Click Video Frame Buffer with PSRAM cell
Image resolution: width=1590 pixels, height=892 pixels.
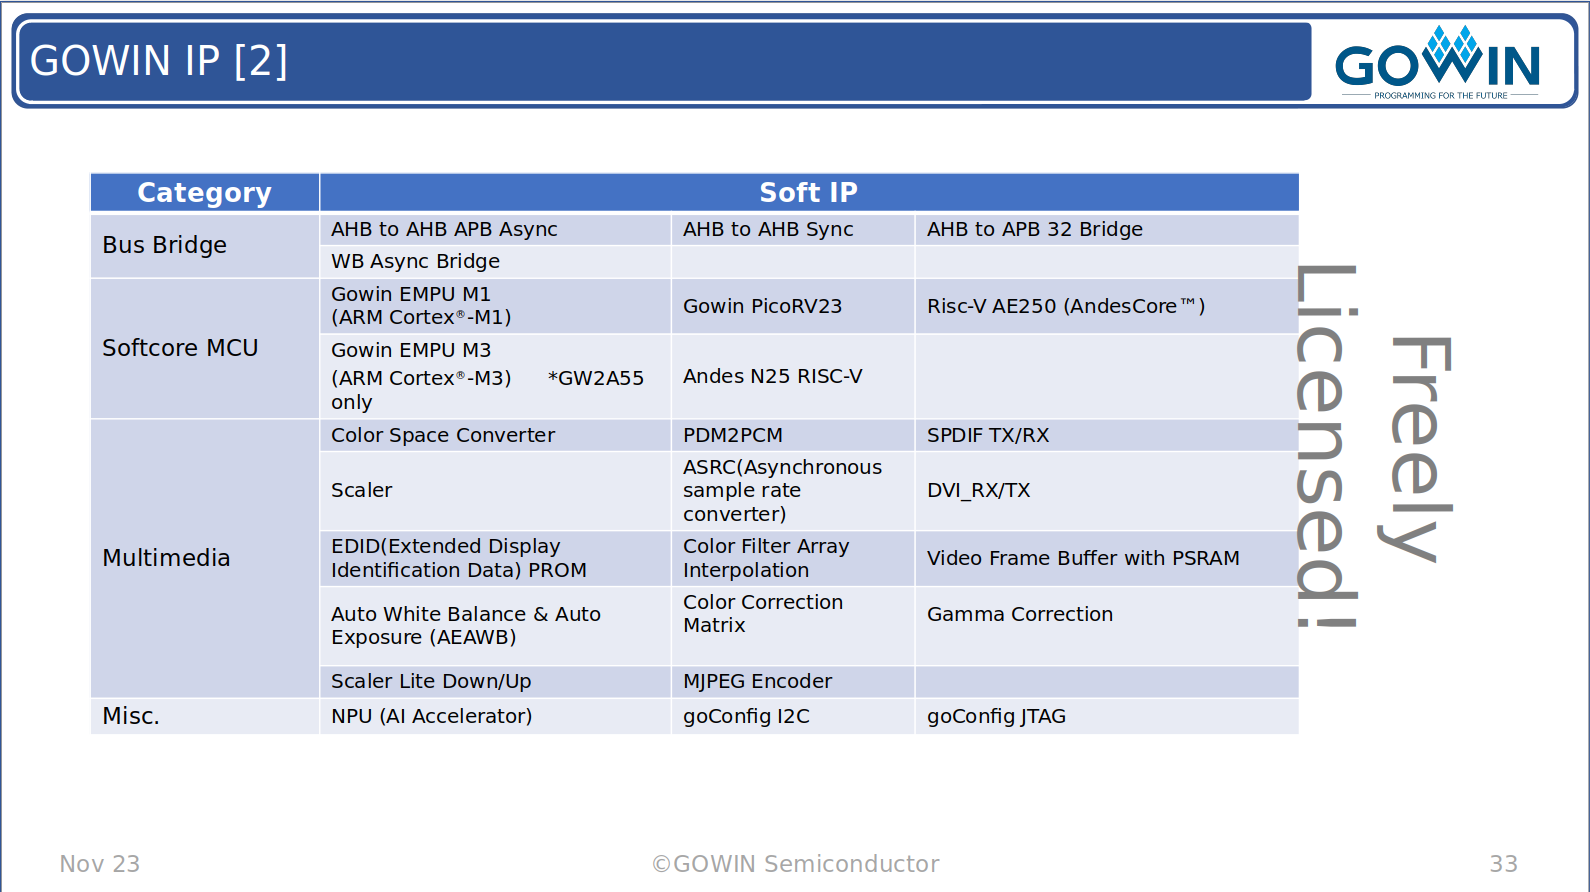(x=1107, y=558)
